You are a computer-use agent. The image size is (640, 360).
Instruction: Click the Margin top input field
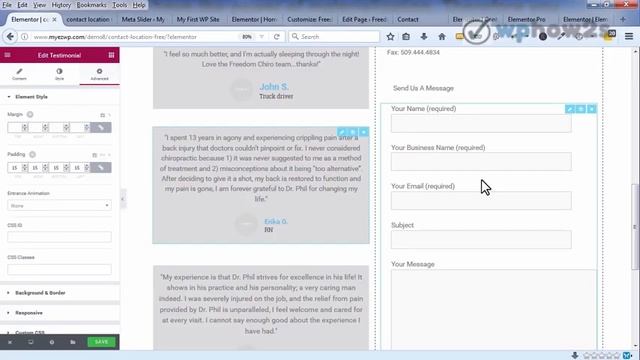tap(18, 128)
